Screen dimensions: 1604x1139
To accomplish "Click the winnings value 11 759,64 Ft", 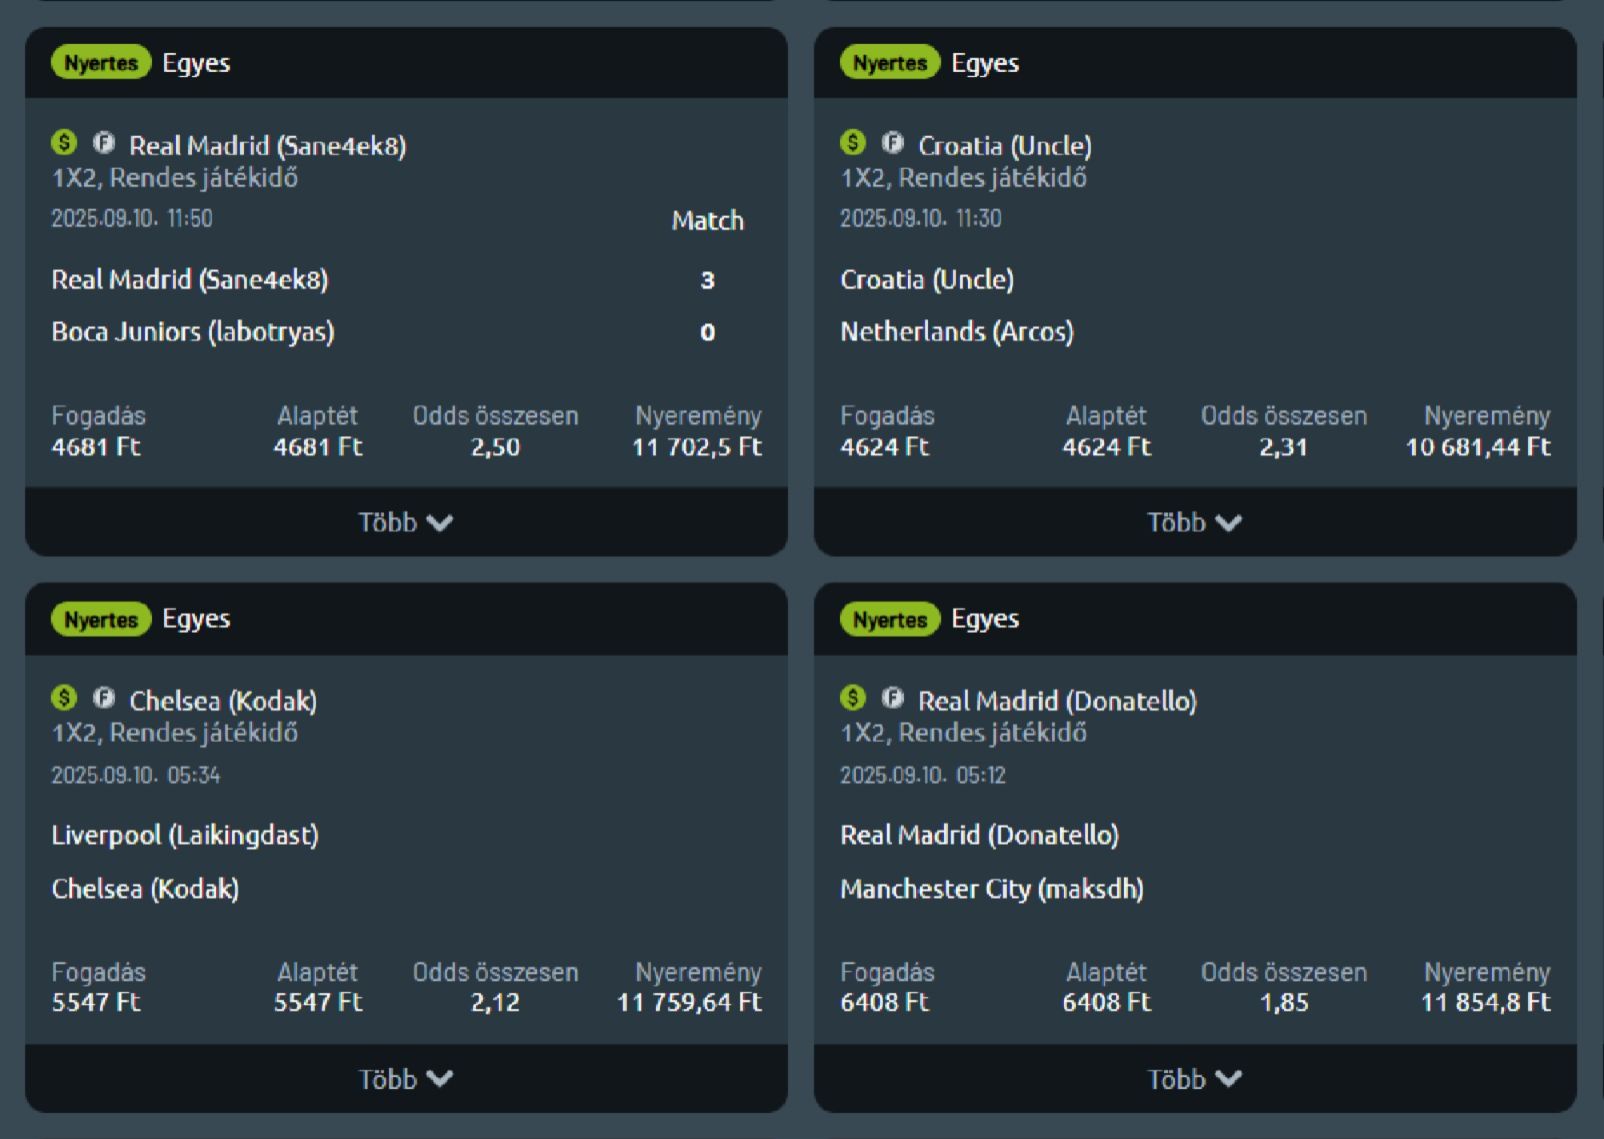I will pos(689,1002).
